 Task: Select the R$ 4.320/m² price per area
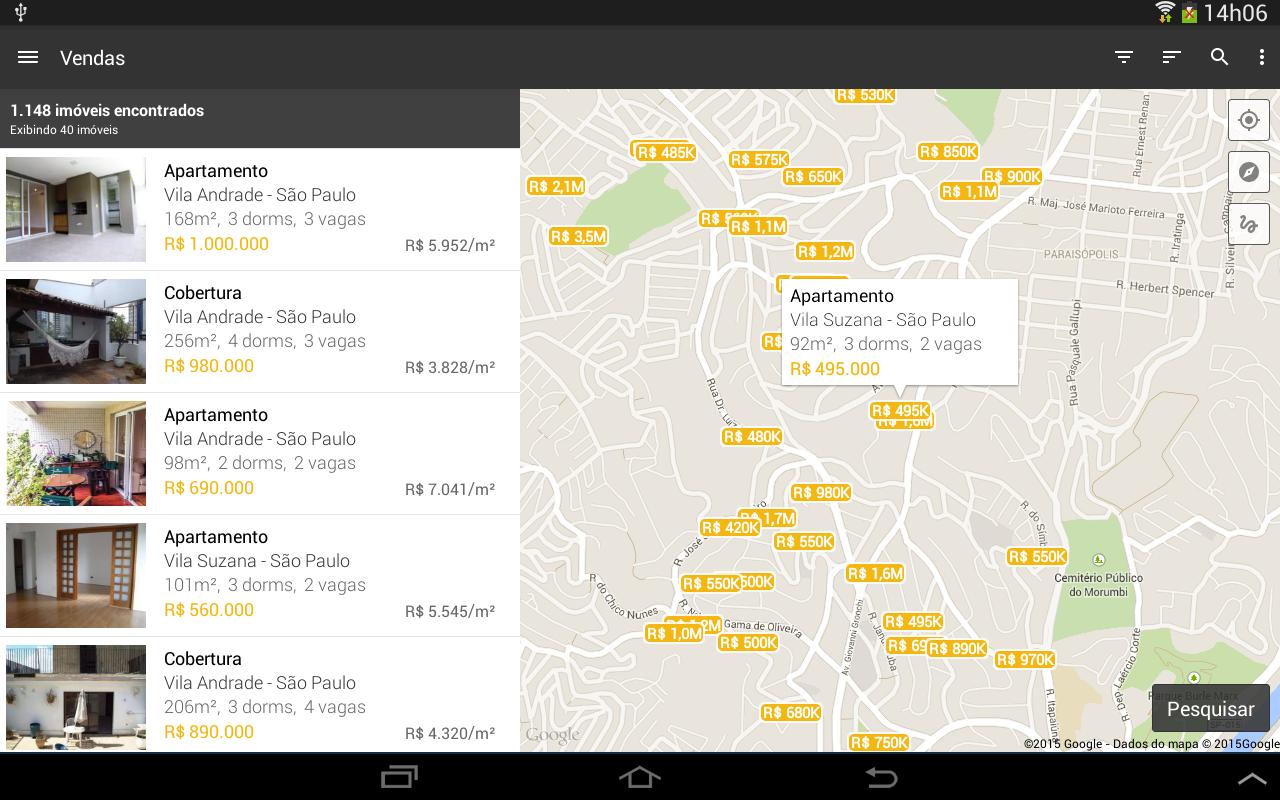tap(450, 733)
